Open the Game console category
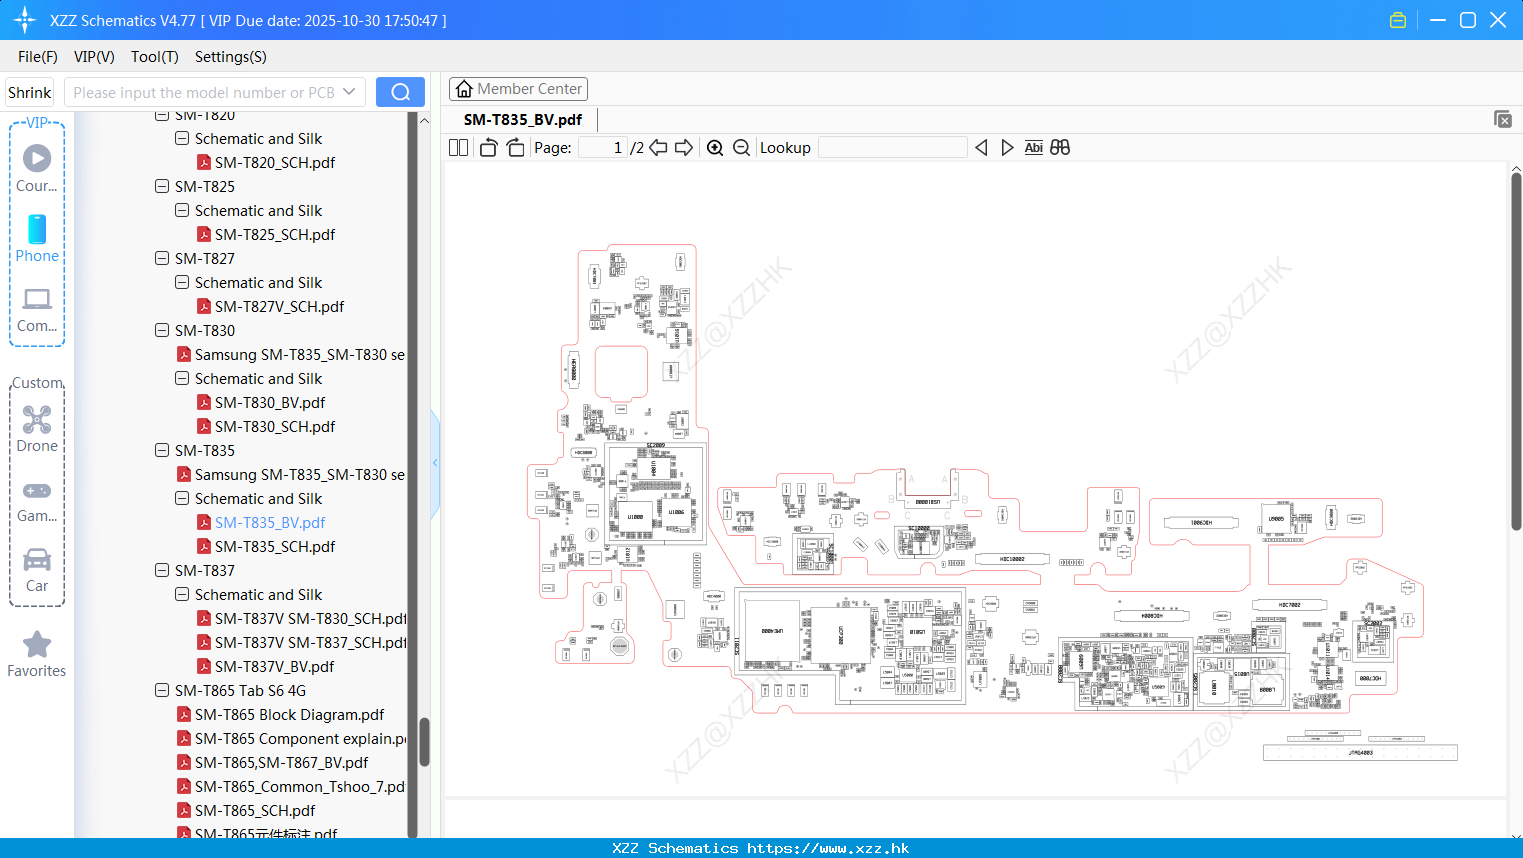Viewport: 1523px width, 858px height. (x=37, y=500)
